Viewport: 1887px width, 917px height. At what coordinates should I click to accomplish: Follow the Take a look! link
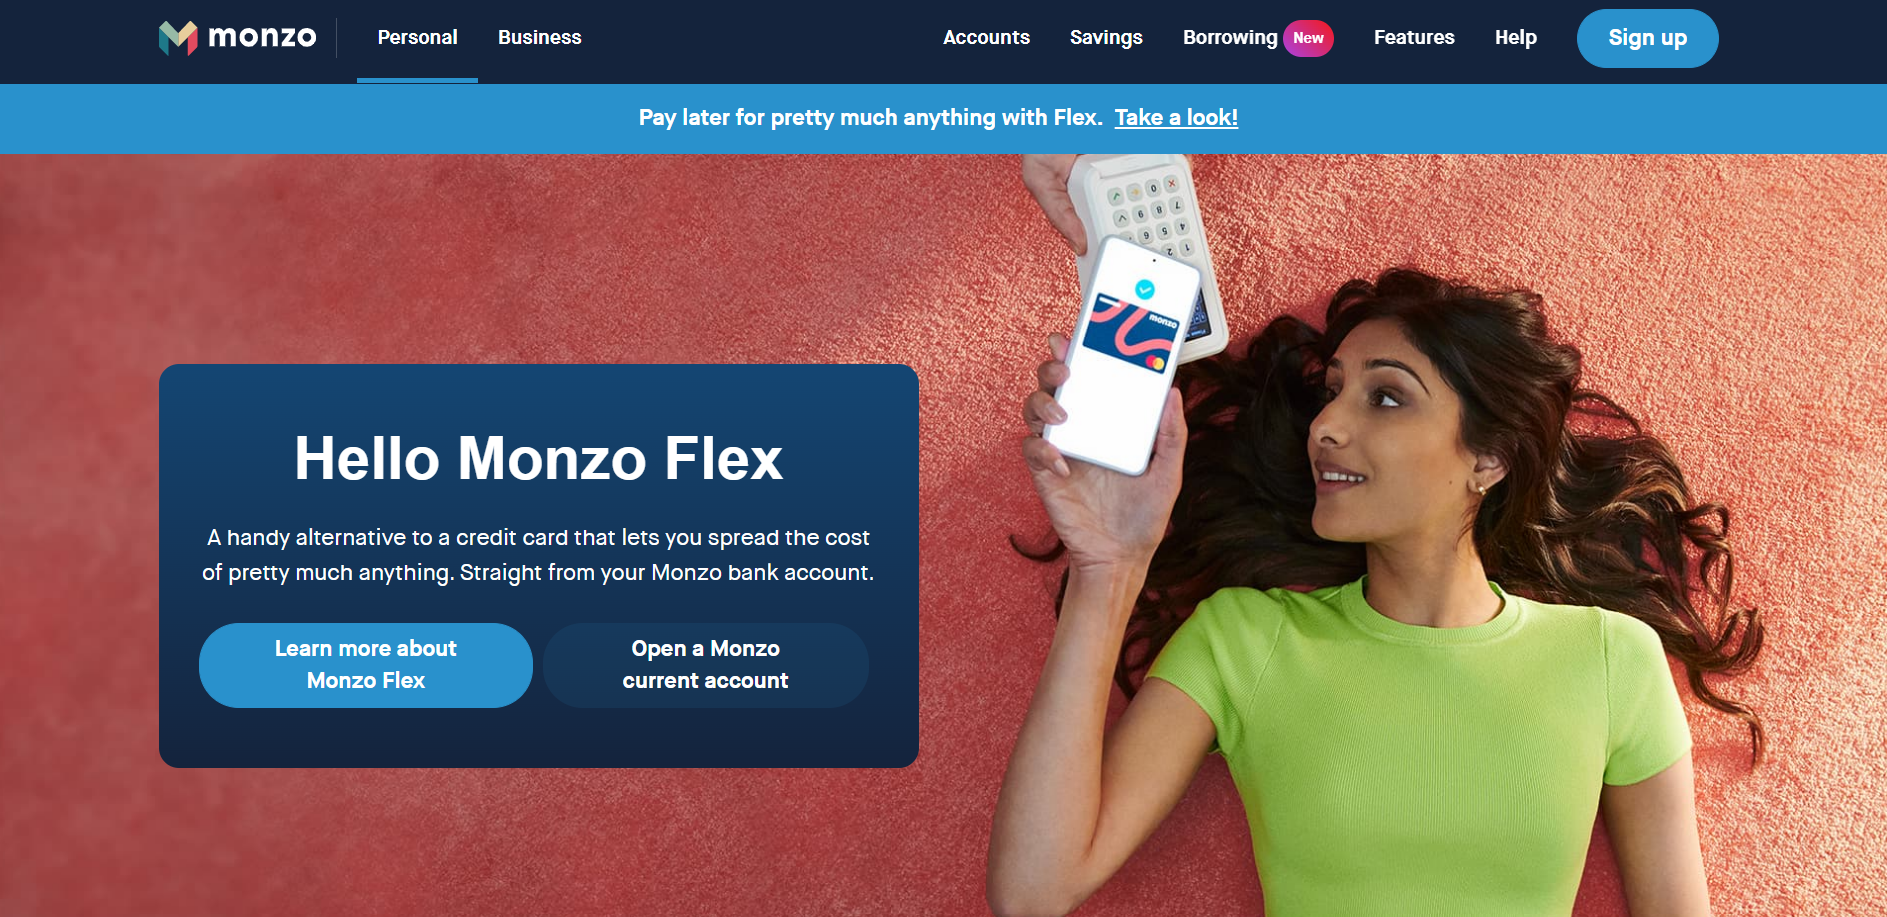point(1176,118)
